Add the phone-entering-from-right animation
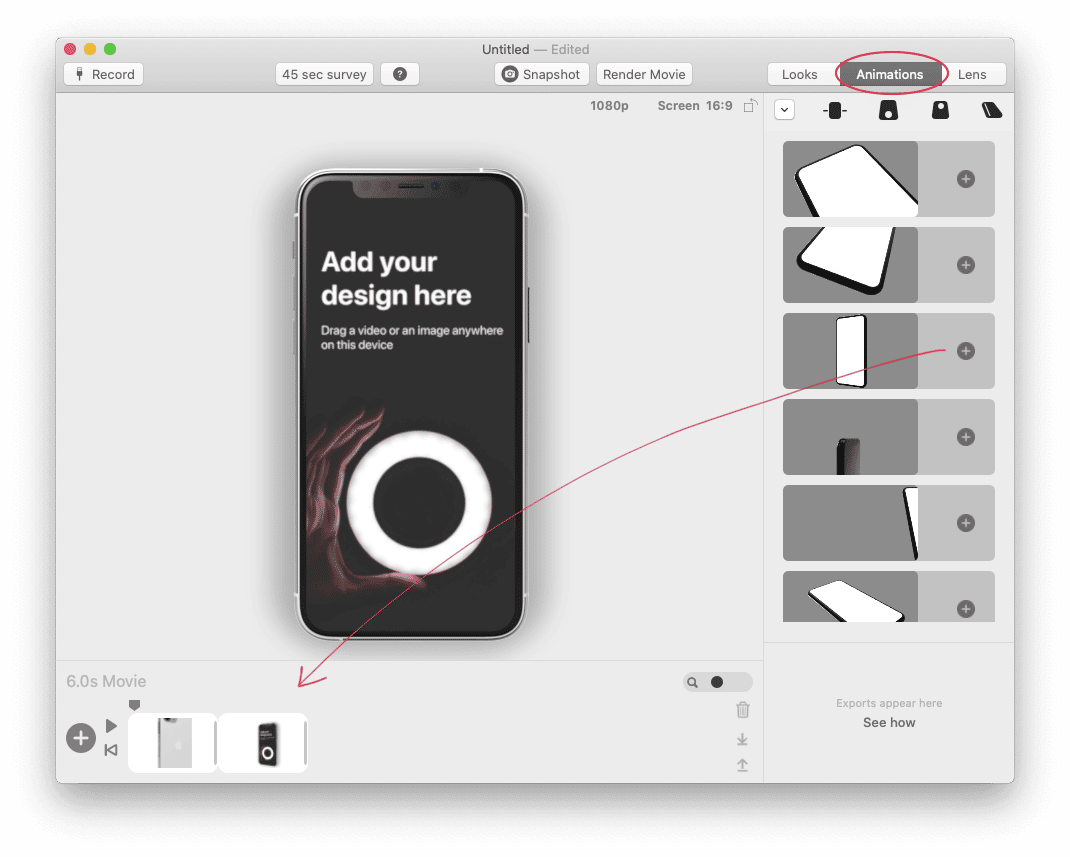 point(966,523)
